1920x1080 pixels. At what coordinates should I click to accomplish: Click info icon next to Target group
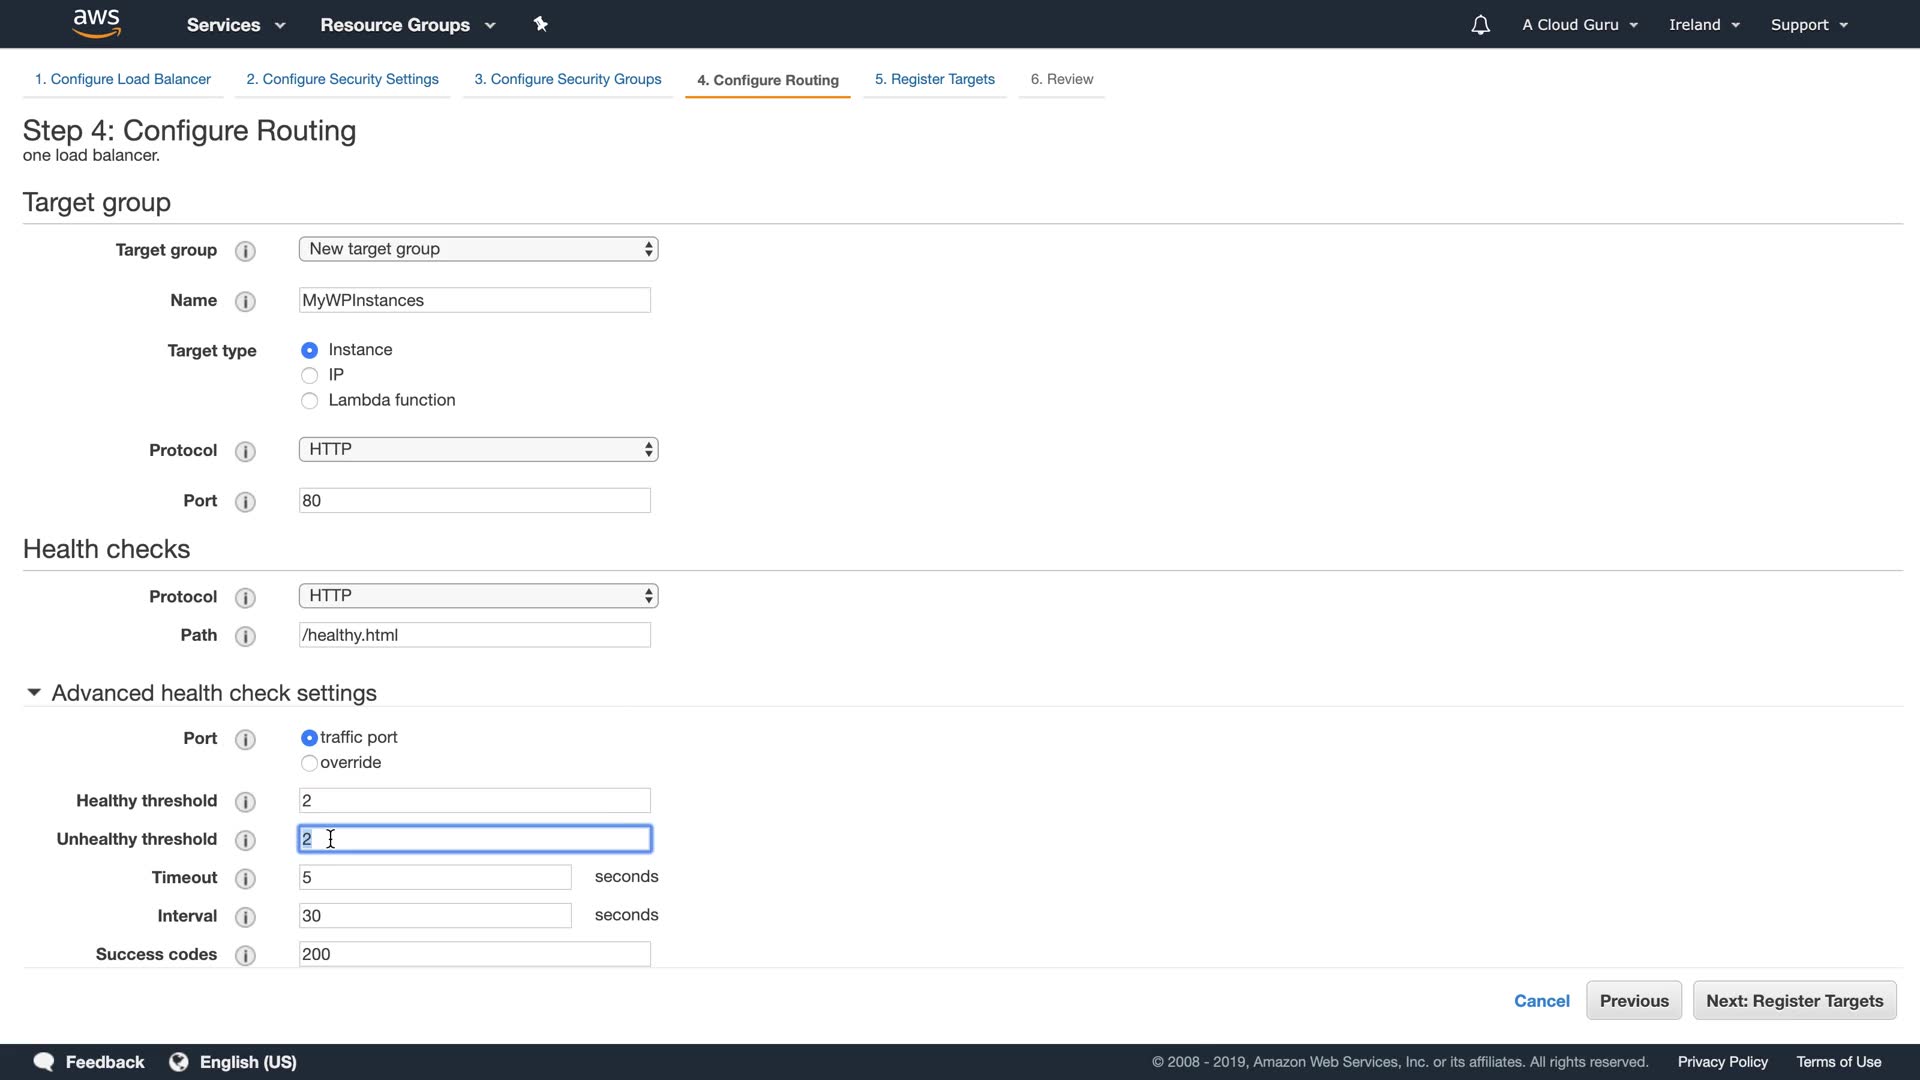coord(245,251)
